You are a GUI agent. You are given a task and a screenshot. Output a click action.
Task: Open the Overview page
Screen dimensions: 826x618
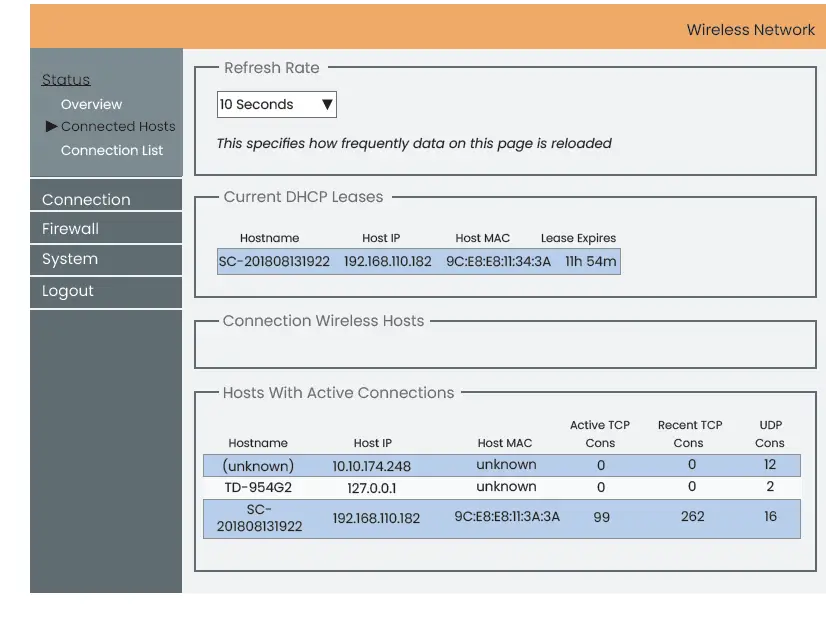click(91, 105)
